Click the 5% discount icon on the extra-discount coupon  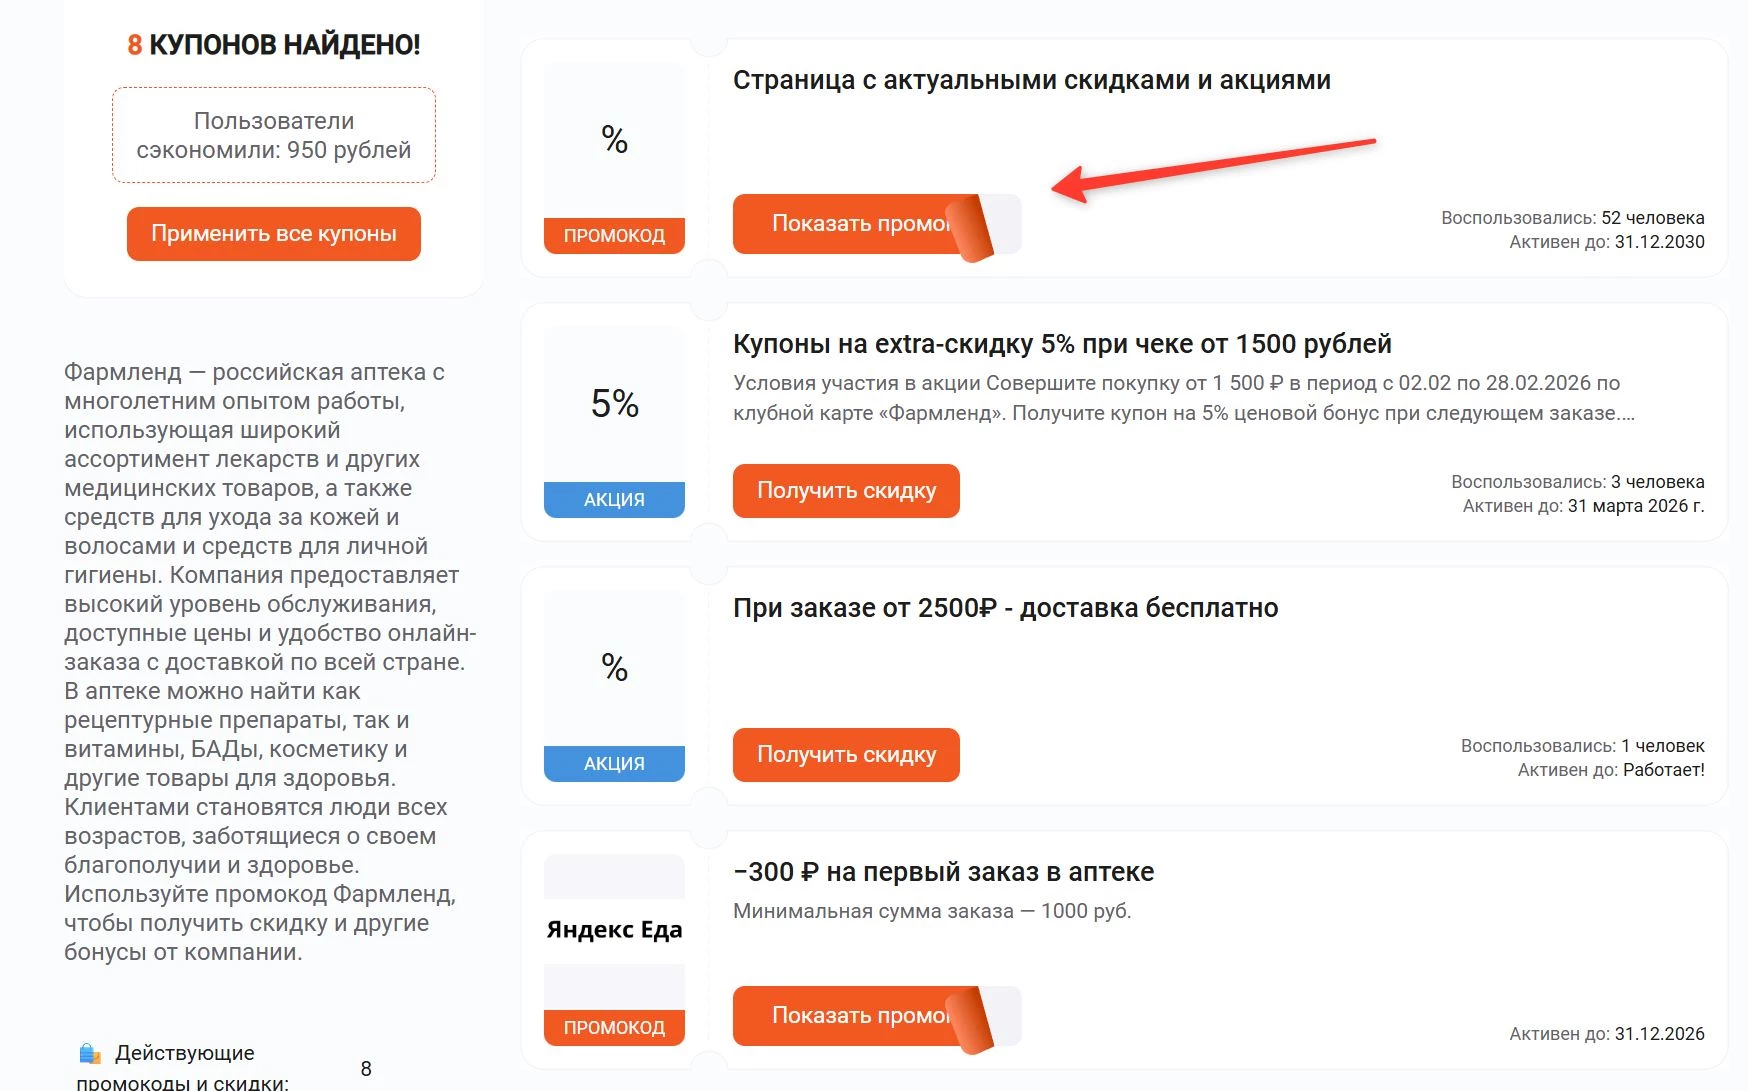613,405
